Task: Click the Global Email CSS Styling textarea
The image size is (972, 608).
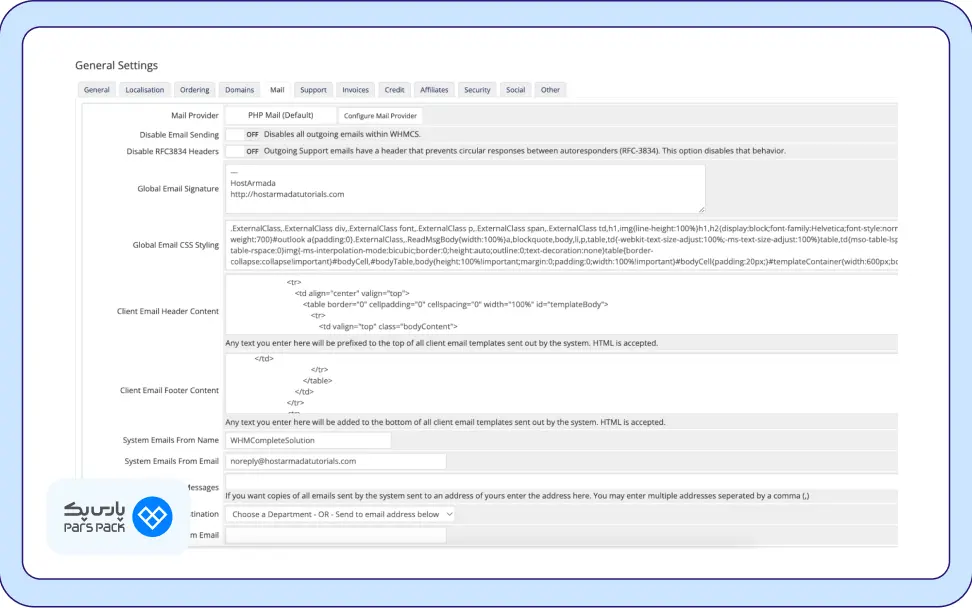Action: click(562, 245)
